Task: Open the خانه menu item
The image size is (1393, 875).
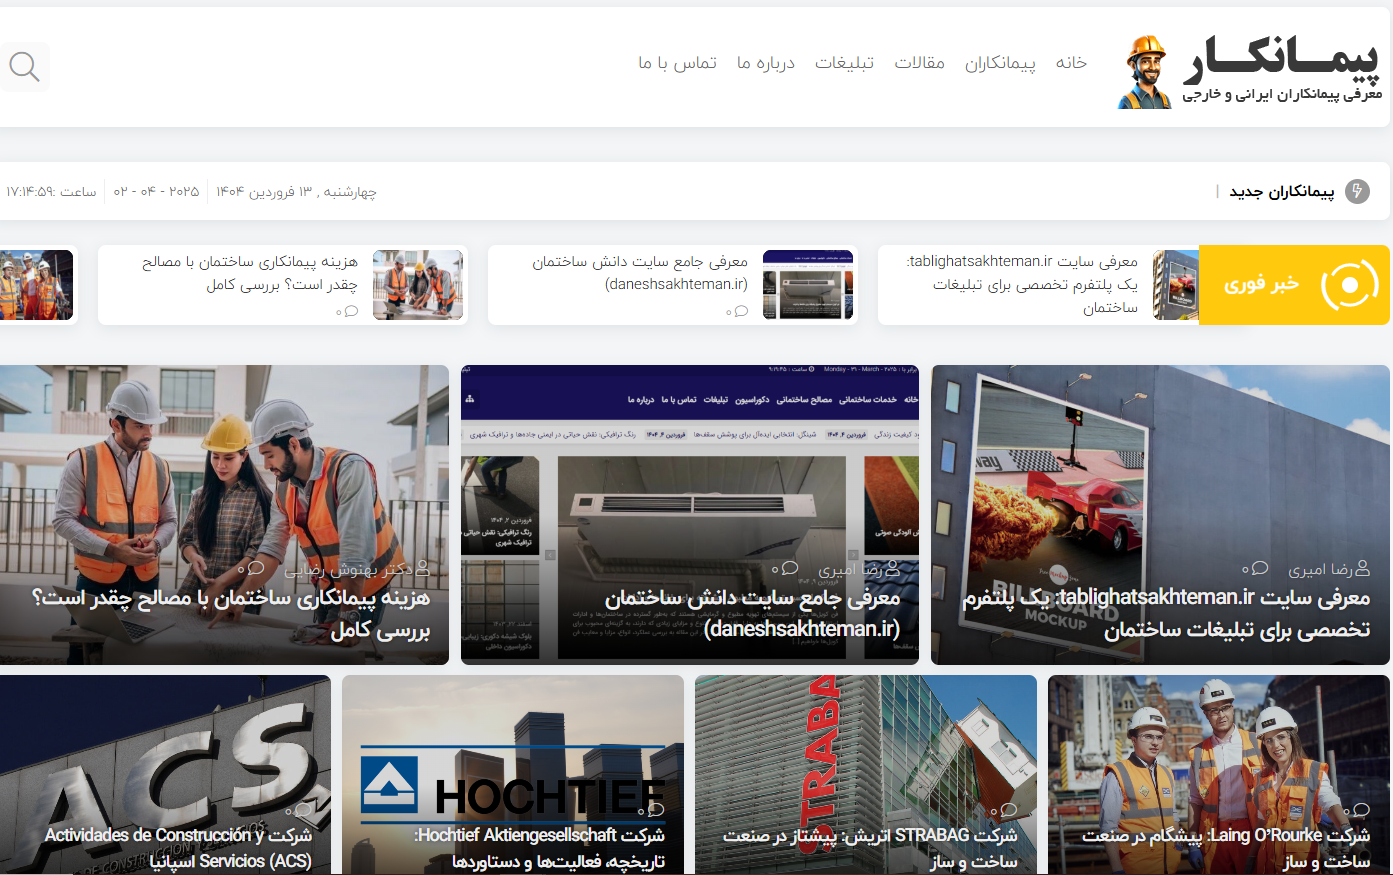Action: 1071,63
